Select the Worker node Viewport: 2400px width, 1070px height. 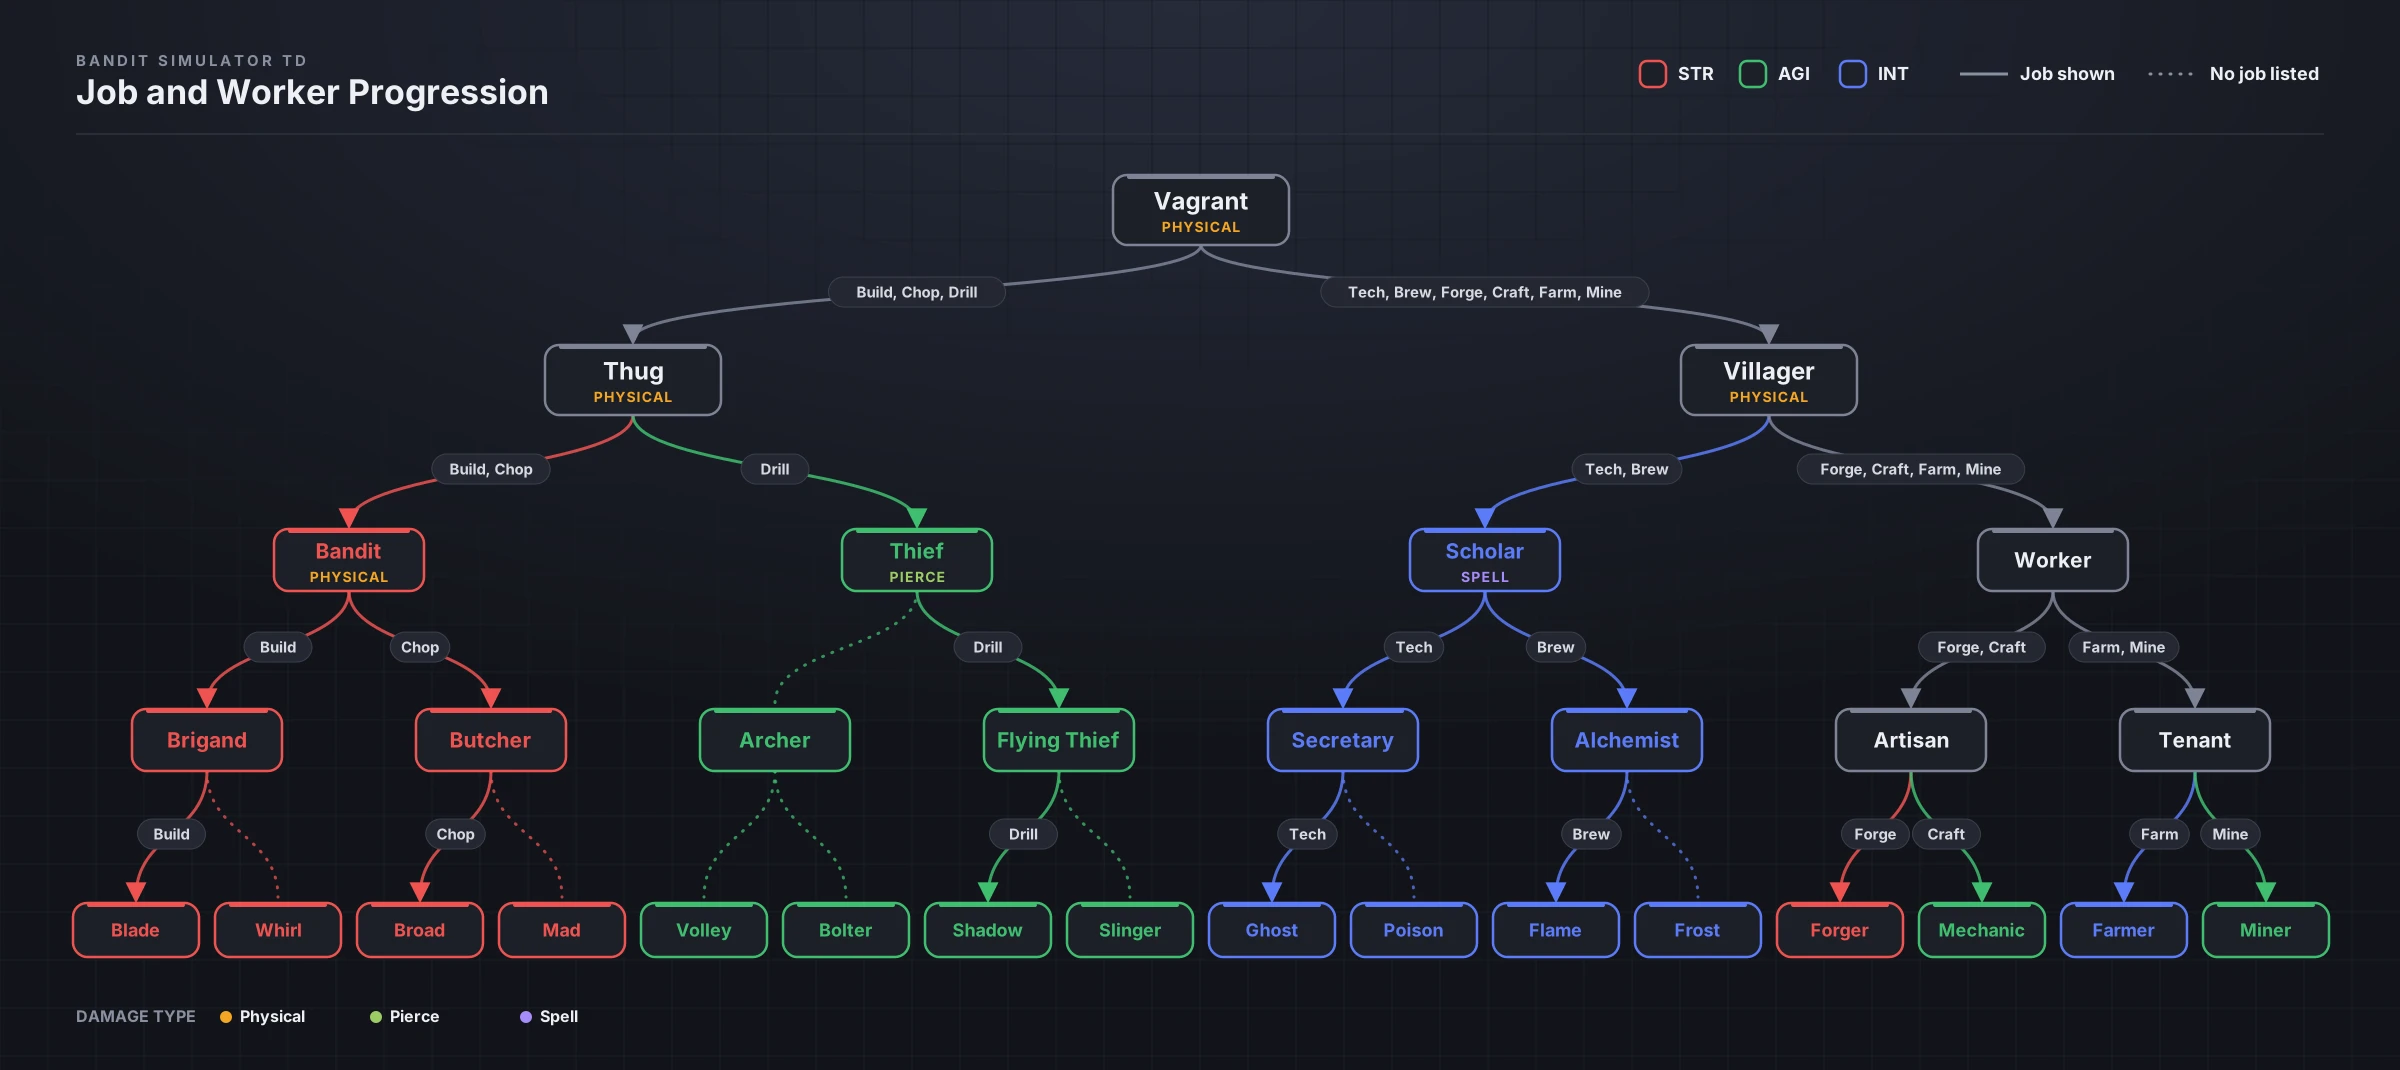tap(2053, 560)
